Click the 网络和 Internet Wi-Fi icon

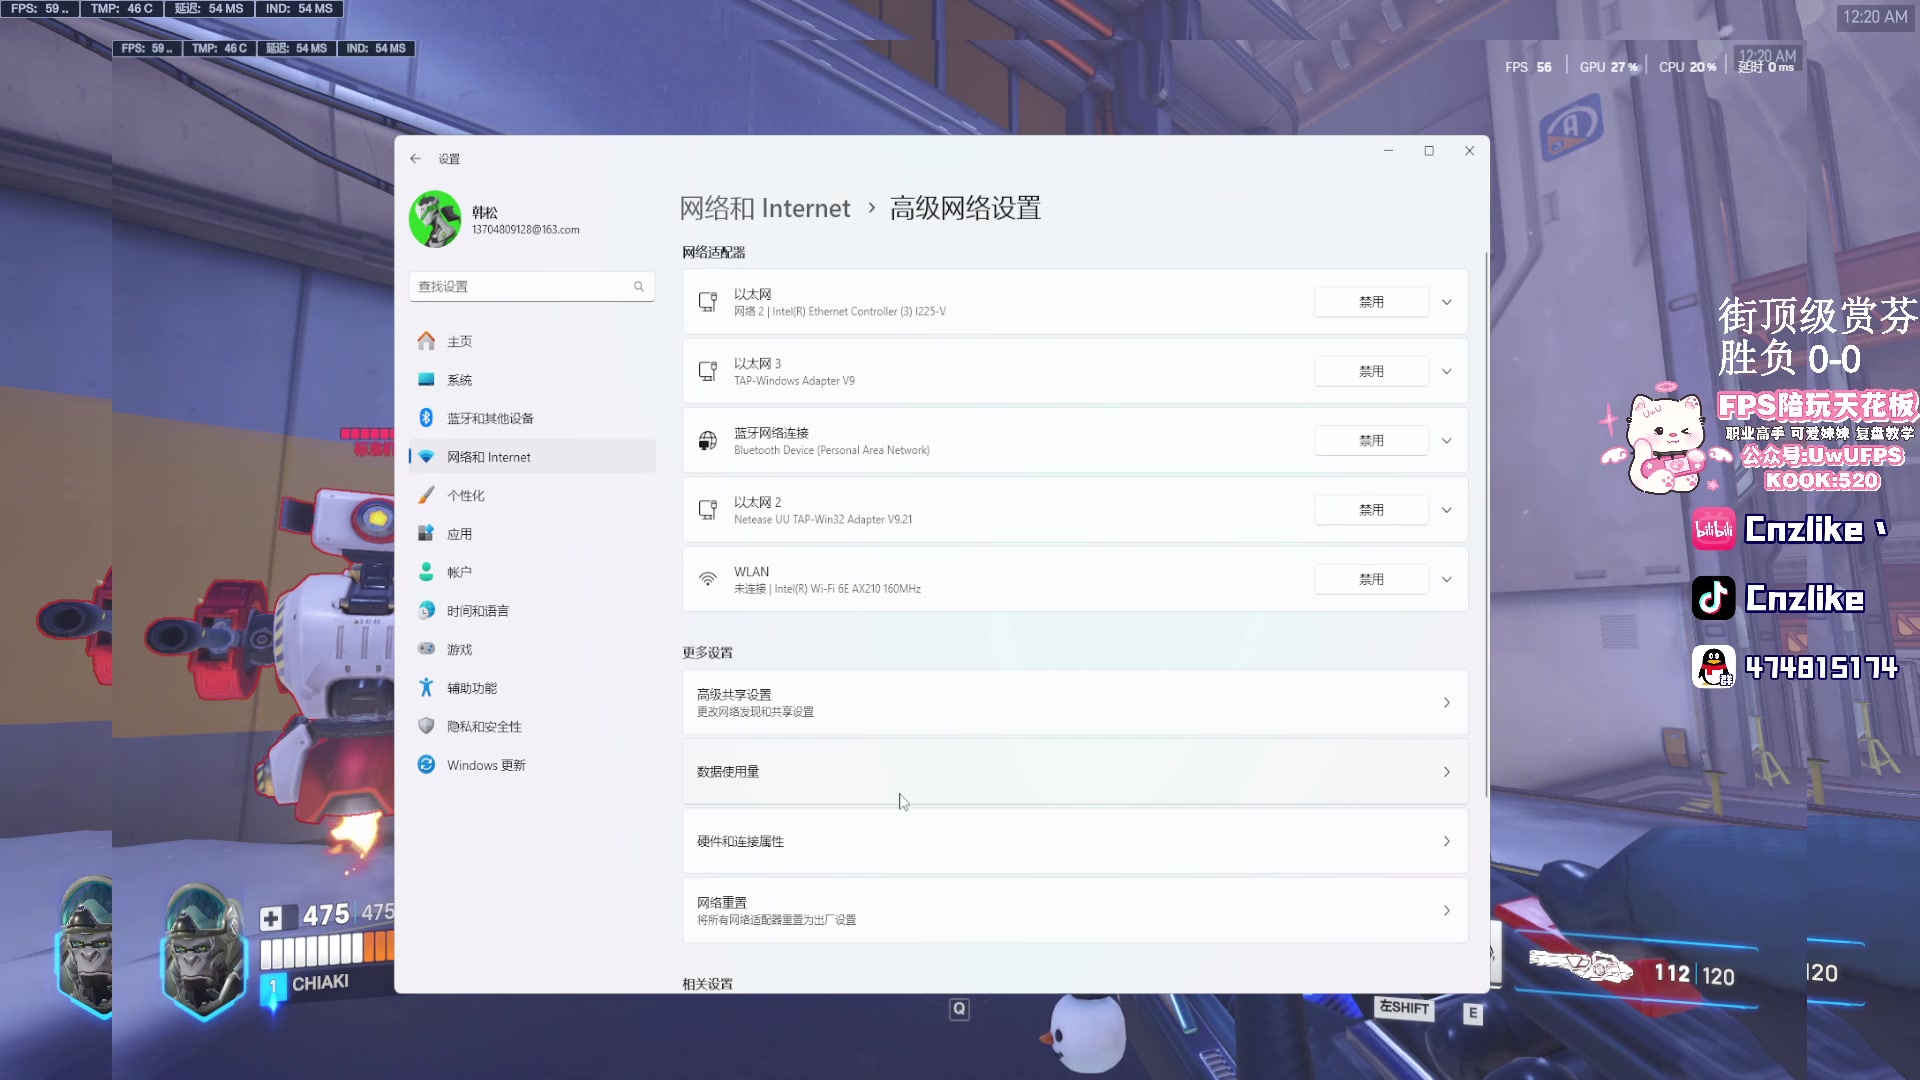(426, 457)
